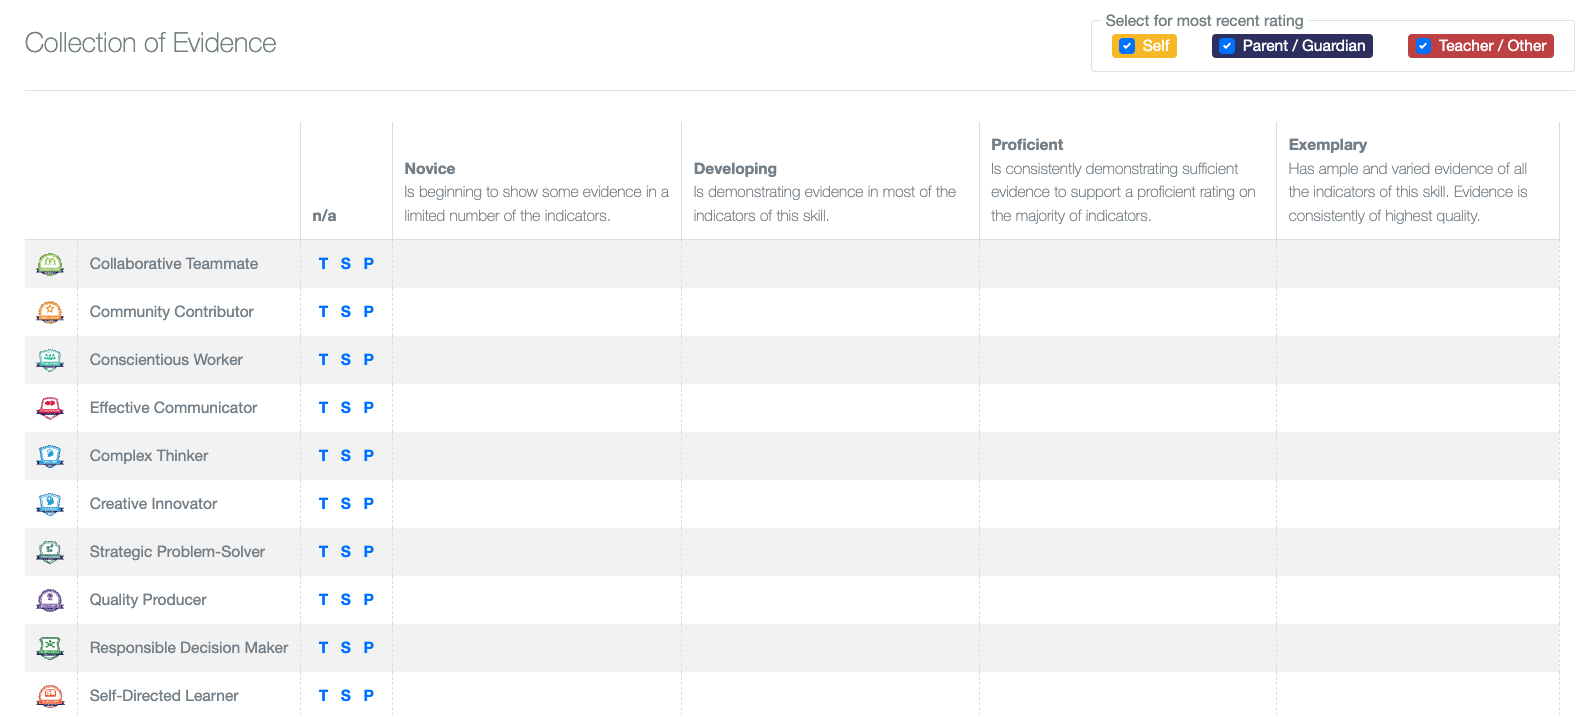Open the Self-Directed Learner skill
Screen dimensions: 1584x717
[164, 696]
